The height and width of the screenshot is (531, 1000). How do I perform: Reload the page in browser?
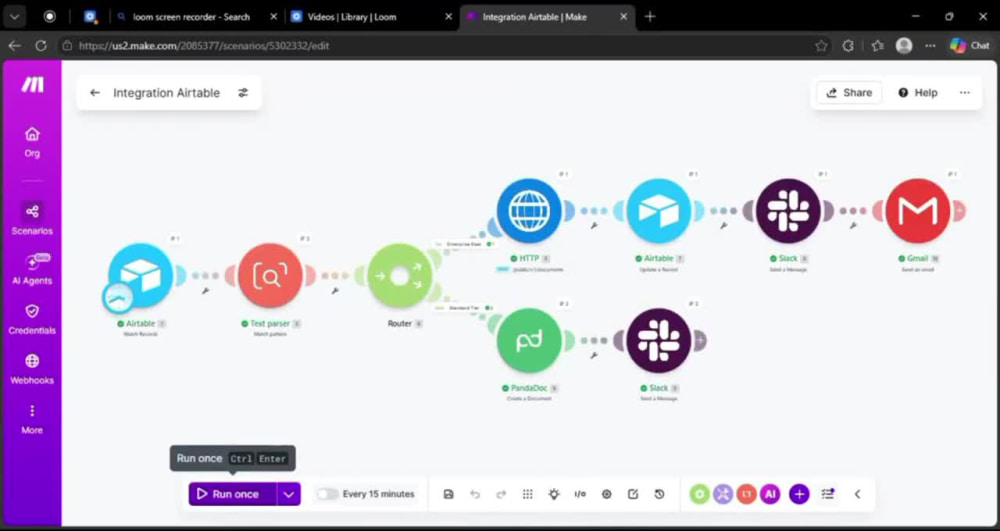coord(41,46)
